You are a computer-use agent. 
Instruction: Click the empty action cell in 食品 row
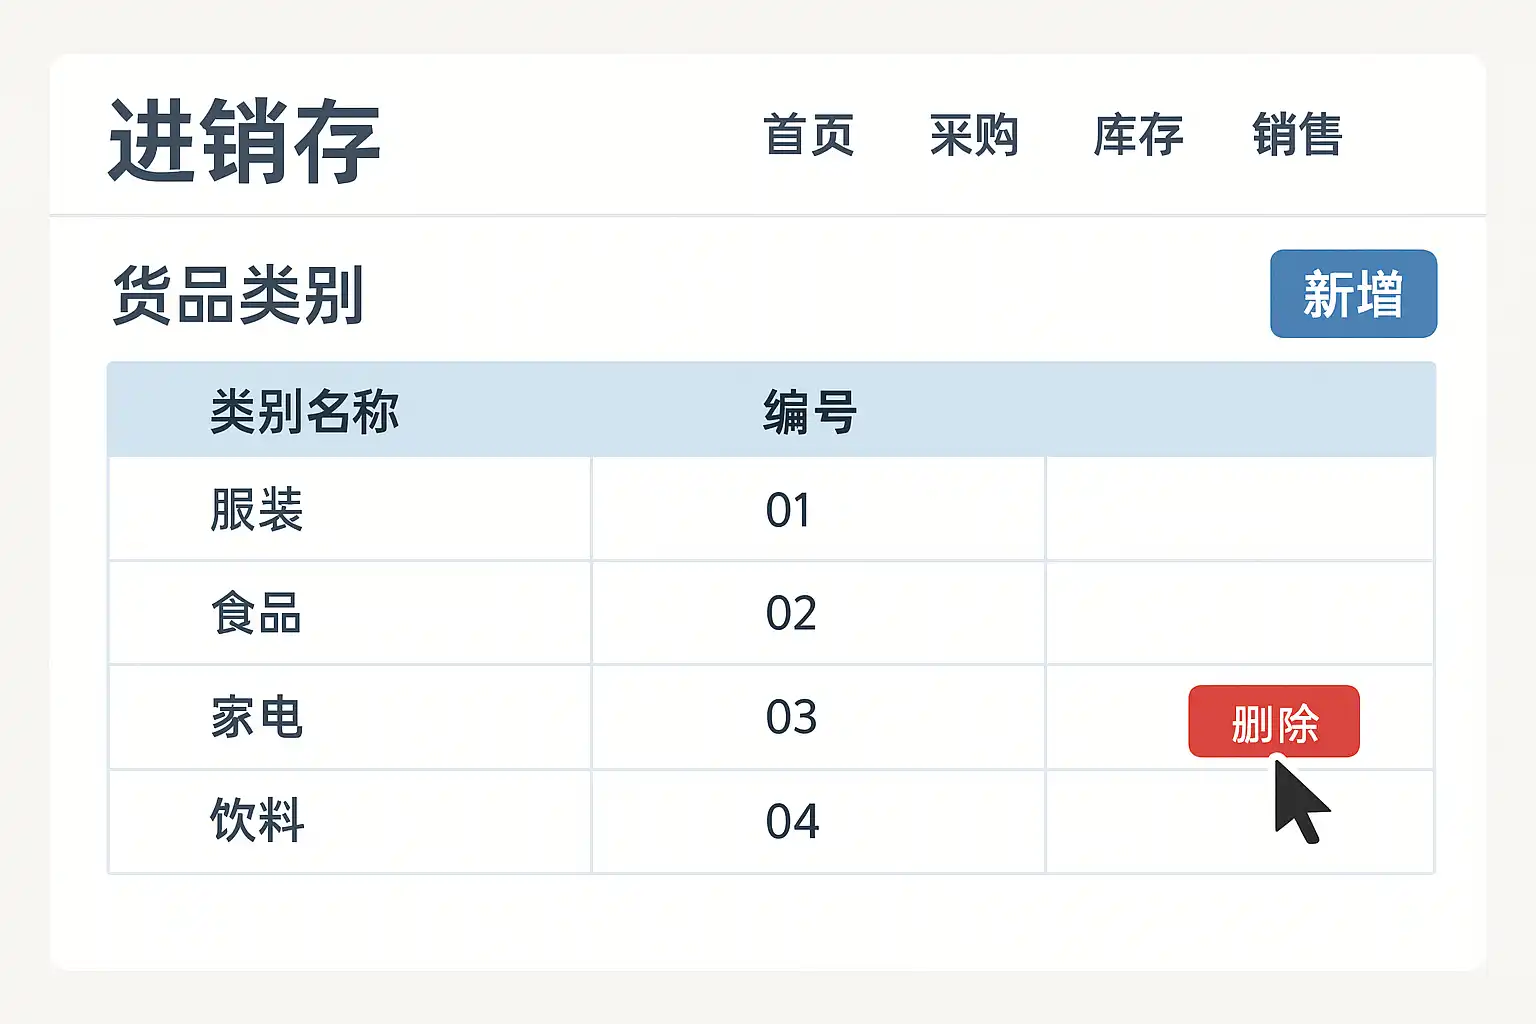(1239, 613)
